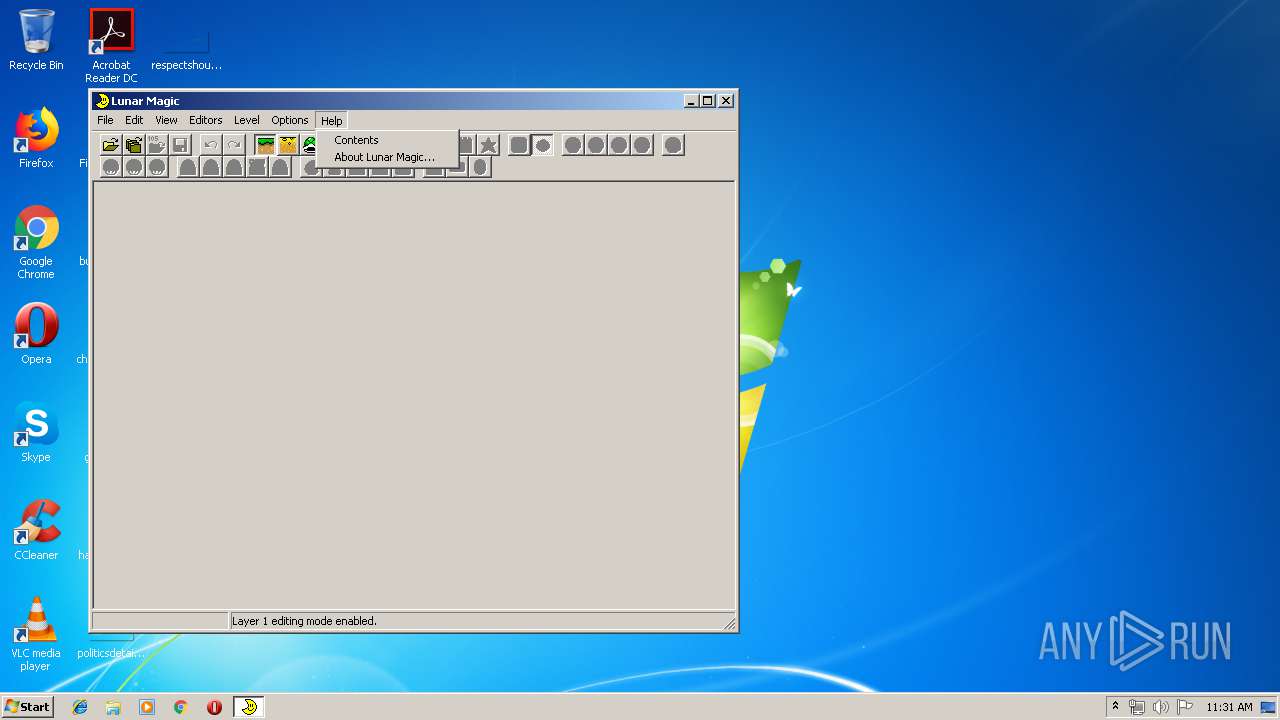The height and width of the screenshot is (720, 1280).
Task: Select the green Koopa shell sprite editing icon
Action: (309, 145)
